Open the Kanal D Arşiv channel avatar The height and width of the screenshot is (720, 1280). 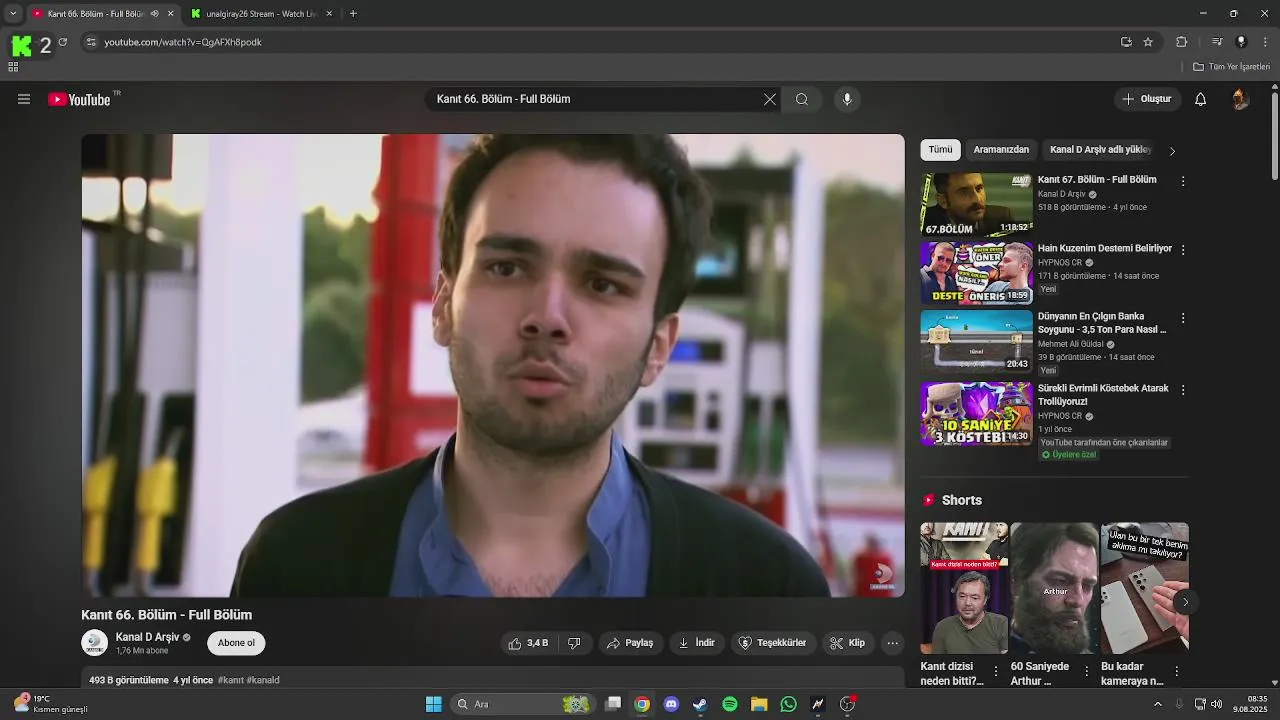pyautogui.click(x=95, y=643)
